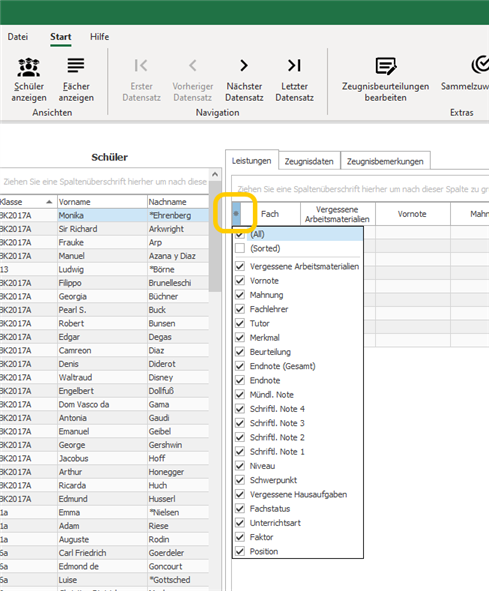Select student Frauke Arp

click(104, 242)
